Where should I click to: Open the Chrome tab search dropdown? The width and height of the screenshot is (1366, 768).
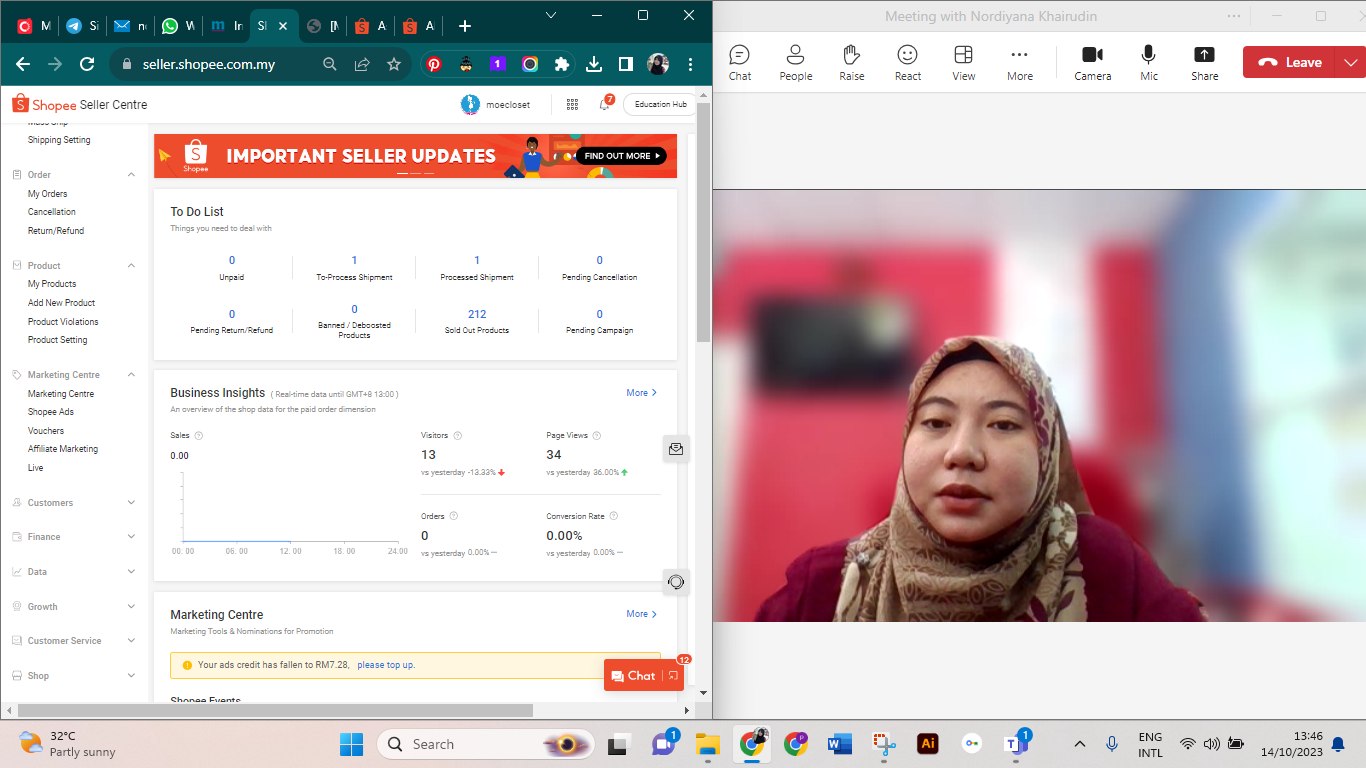(x=552, y=15)
